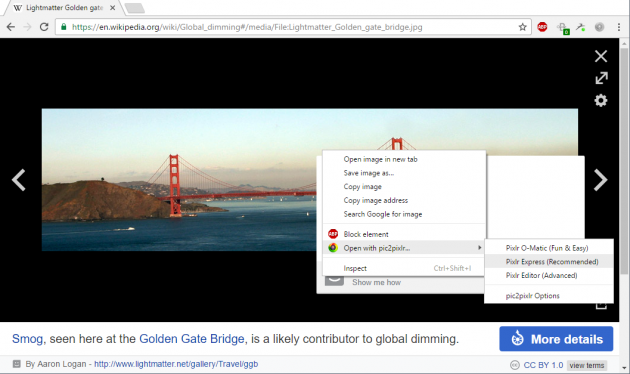Select Pixlr Express (Recommended)
This screenshot has width=630, height=374.
coord(549,262)
